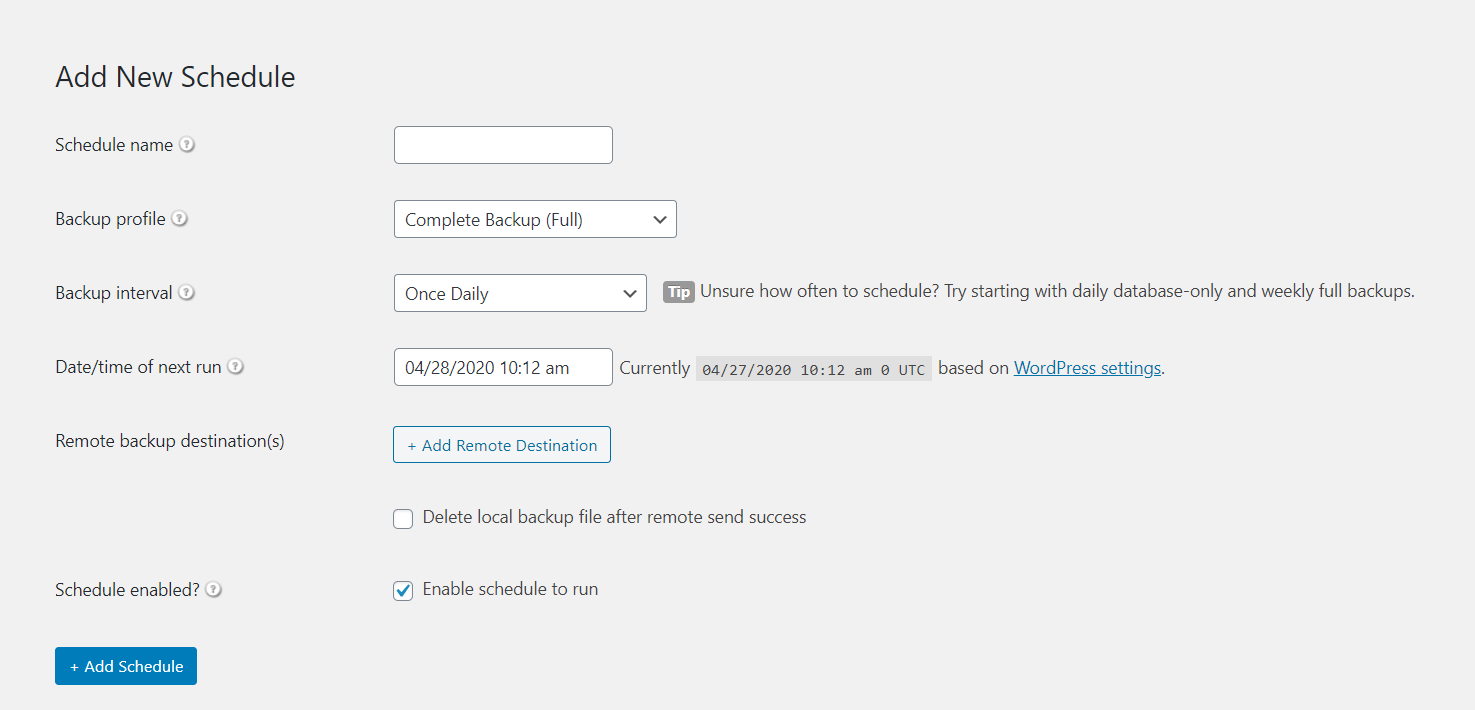This screenshot has height=710, width=1475.
Task: Click the Backup interval help question icon
Action: (x=186, y=293)
